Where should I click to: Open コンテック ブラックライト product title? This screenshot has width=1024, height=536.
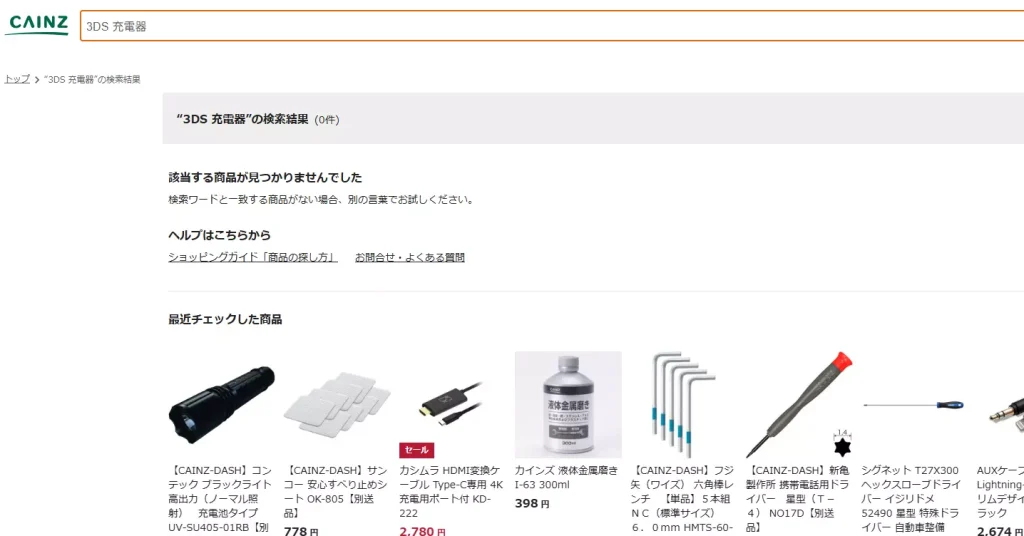[220, 499]
